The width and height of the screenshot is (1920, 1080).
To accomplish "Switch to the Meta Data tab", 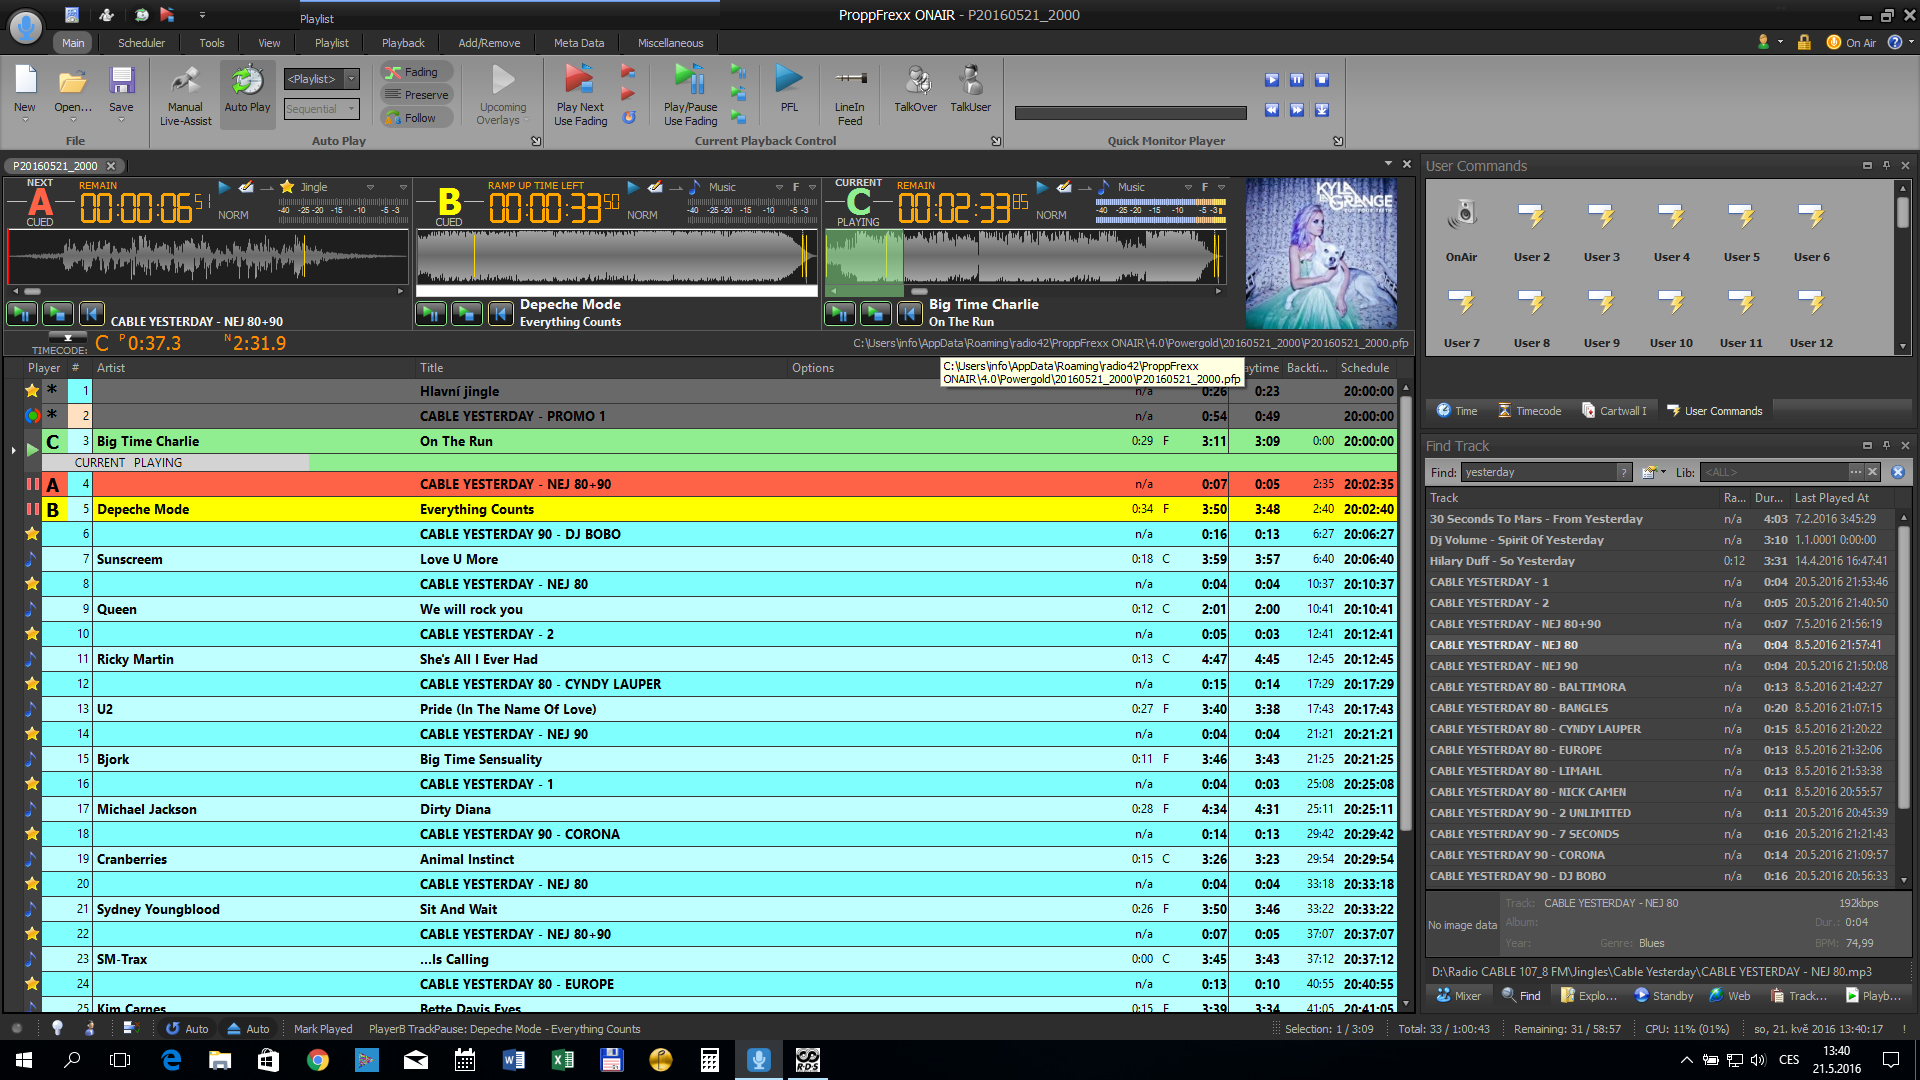I will click(x=579, y=43).
